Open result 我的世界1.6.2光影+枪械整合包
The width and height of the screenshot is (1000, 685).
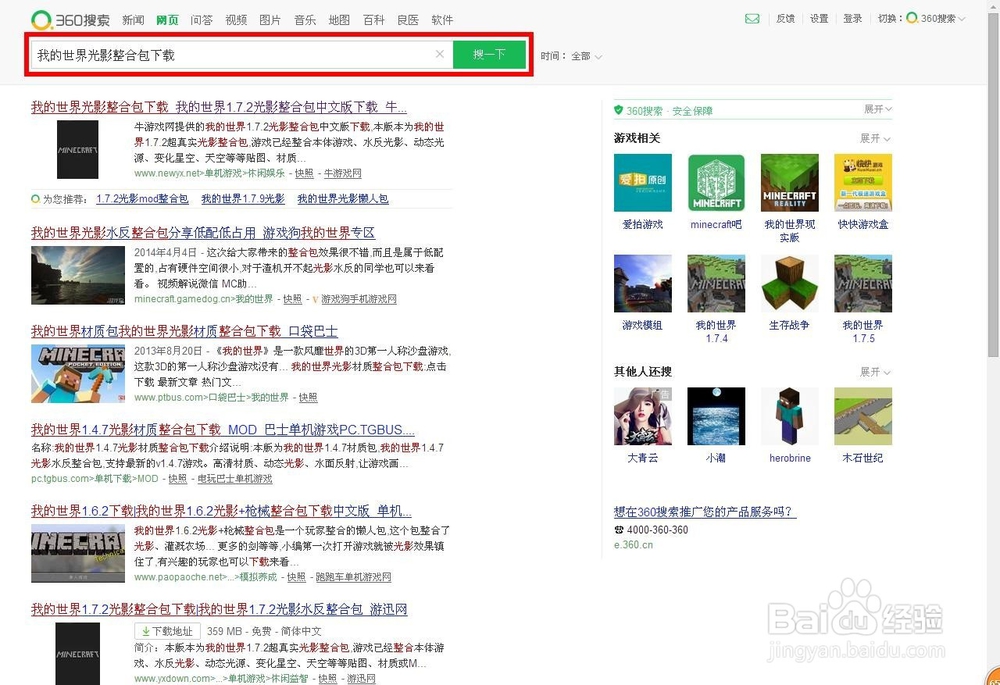221,511
